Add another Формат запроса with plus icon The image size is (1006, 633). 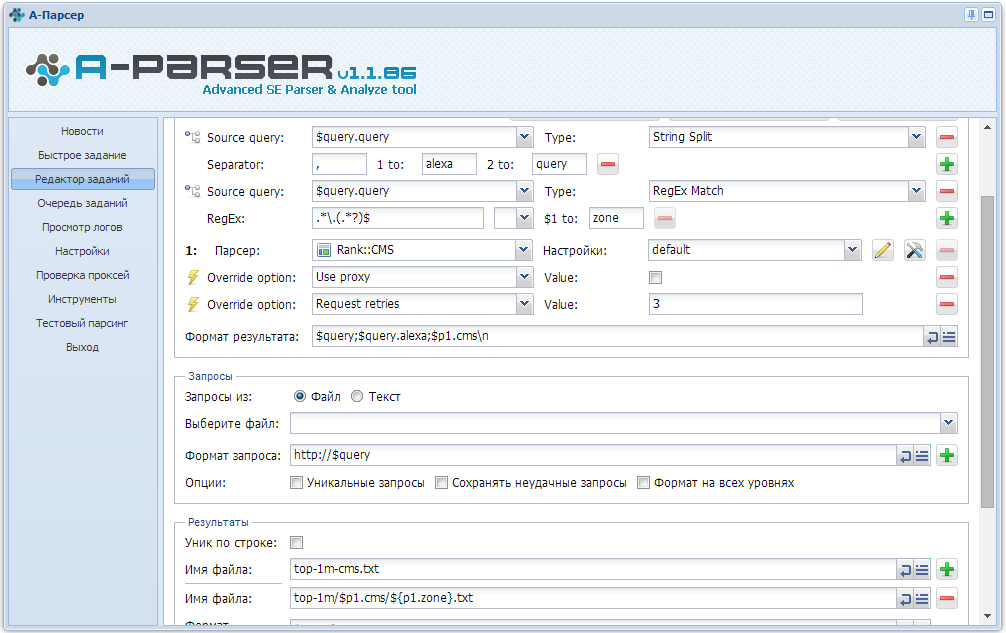click(x=946, y=455)
